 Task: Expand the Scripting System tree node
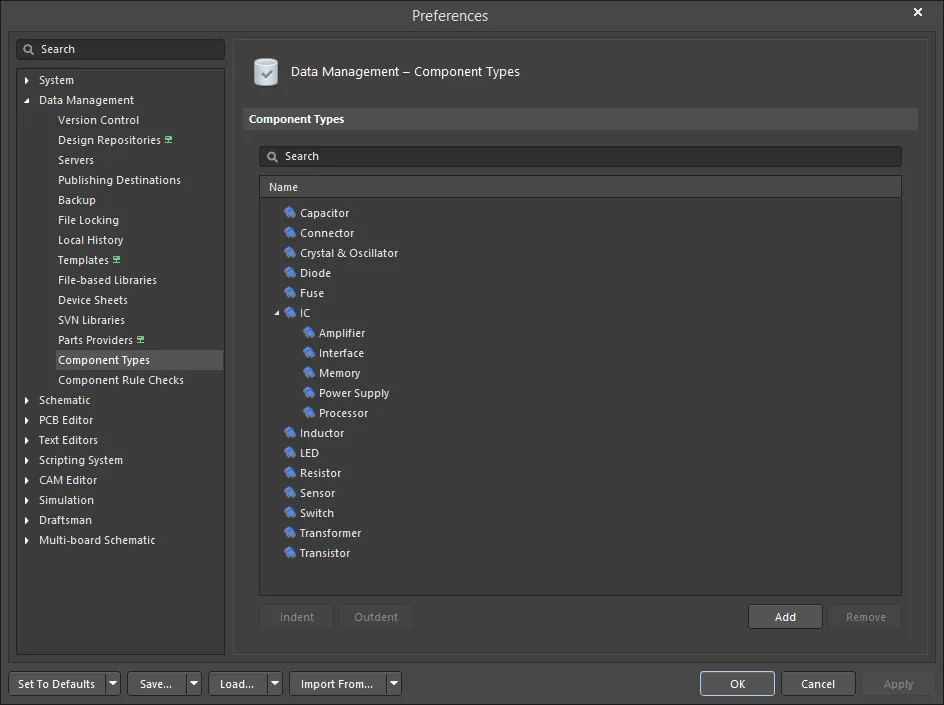coord(26,460)
